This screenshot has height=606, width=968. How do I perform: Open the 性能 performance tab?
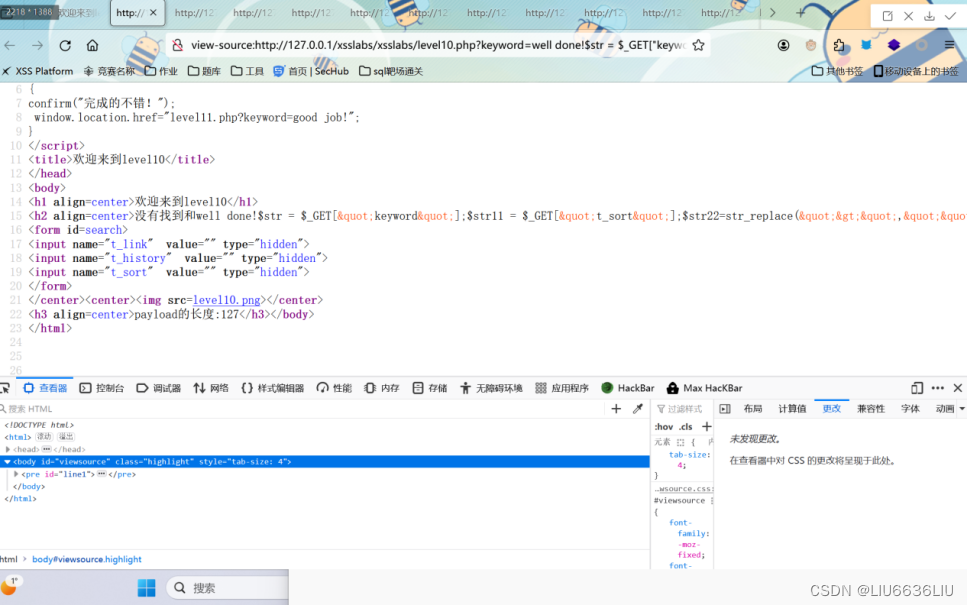(334, 388)
